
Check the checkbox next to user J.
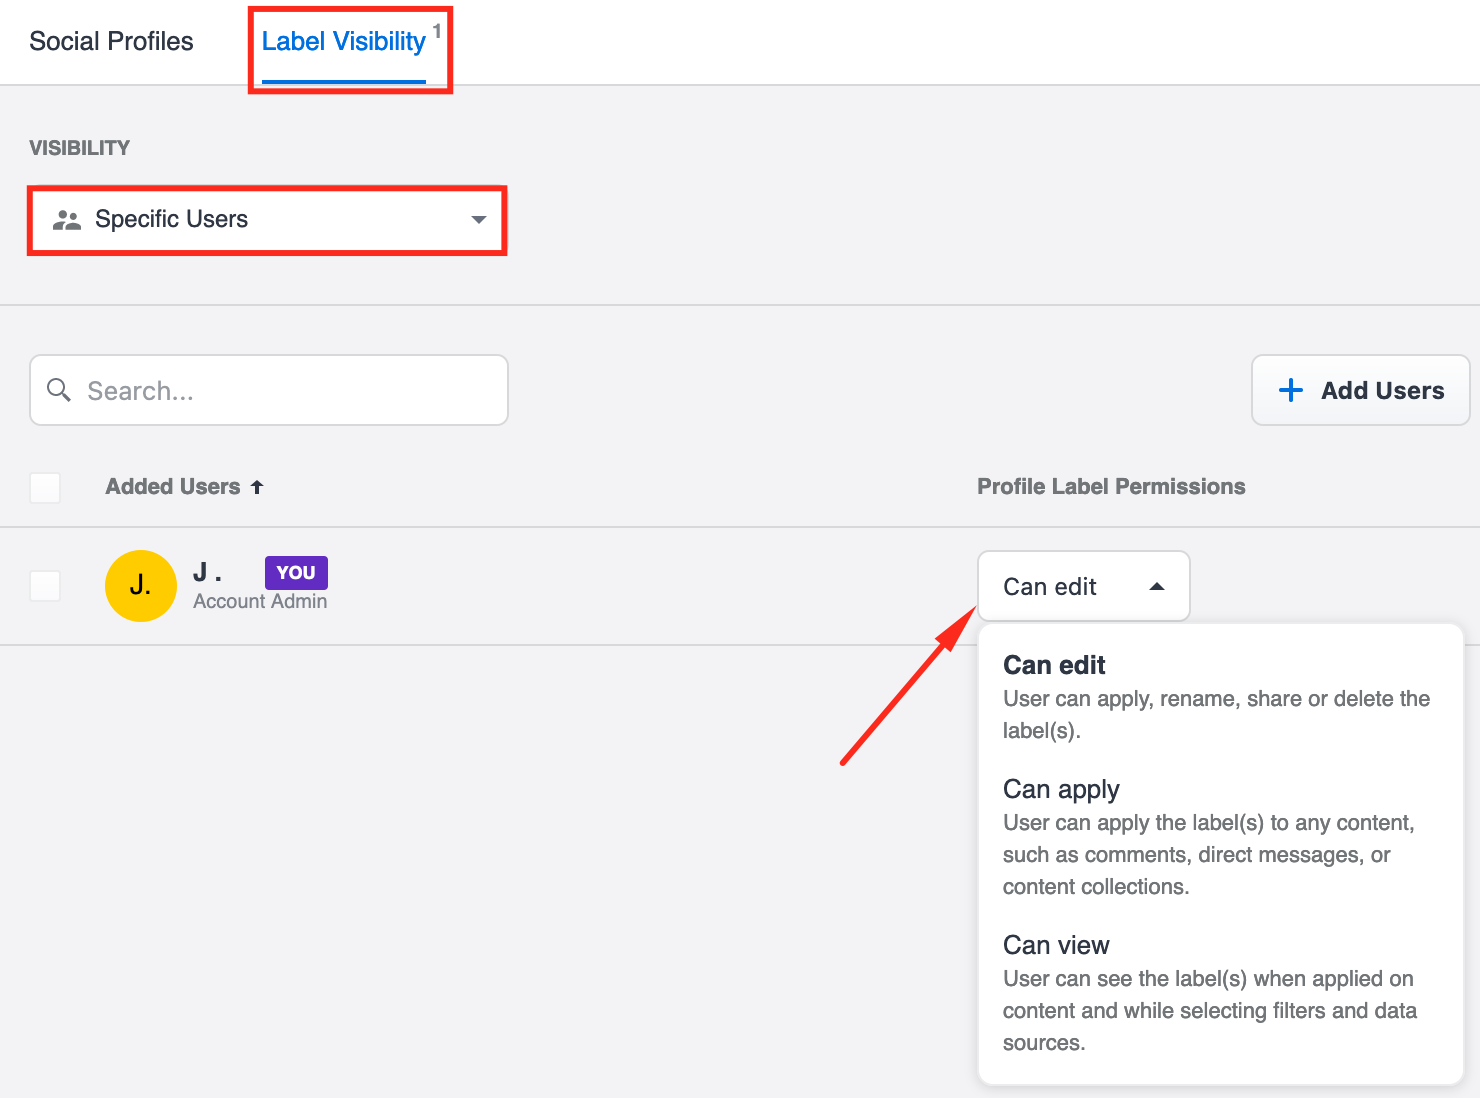point(45,586)
